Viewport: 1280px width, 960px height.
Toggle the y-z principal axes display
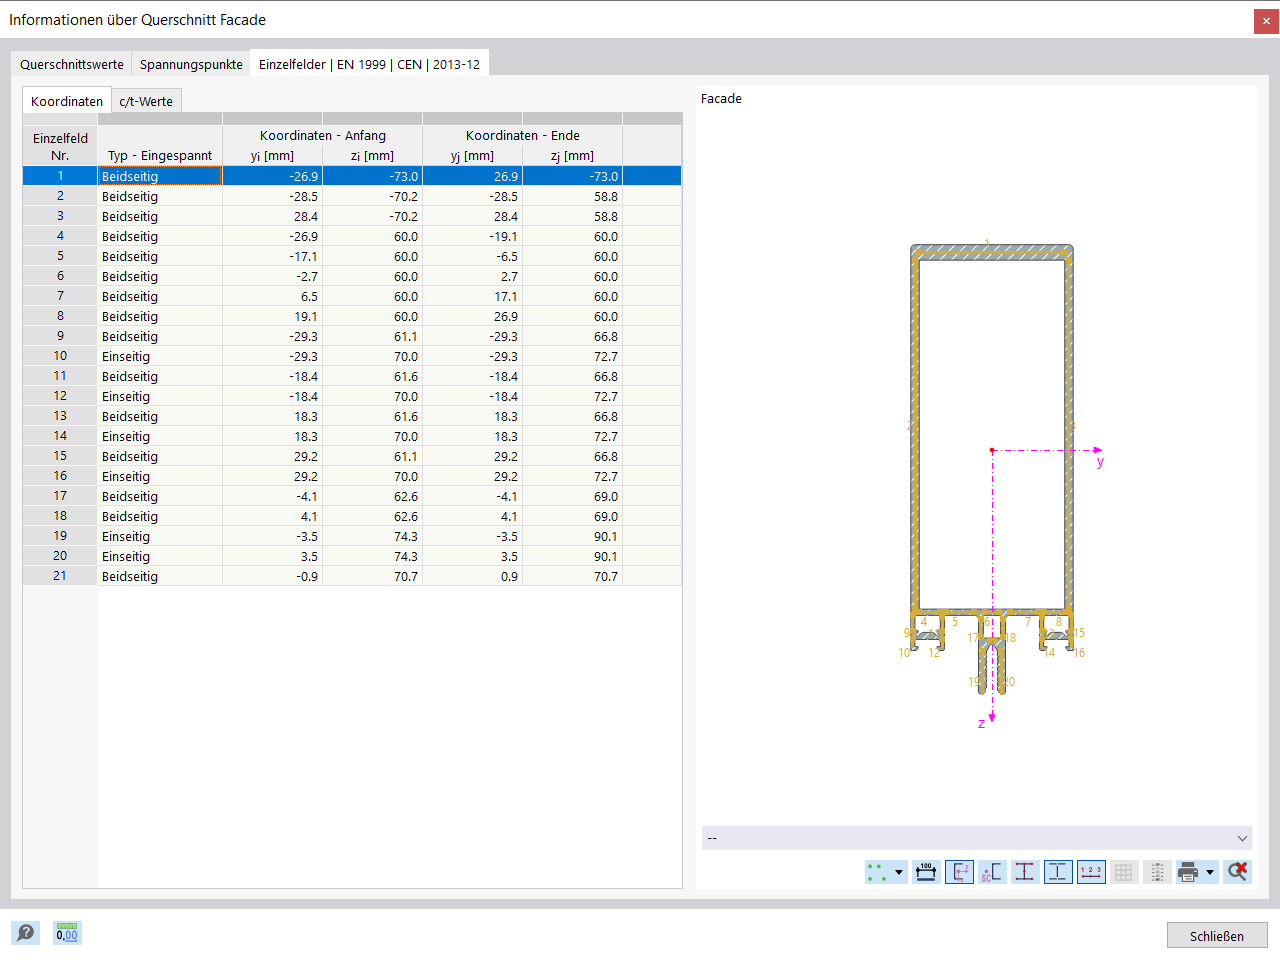click(x=959, y=872)
